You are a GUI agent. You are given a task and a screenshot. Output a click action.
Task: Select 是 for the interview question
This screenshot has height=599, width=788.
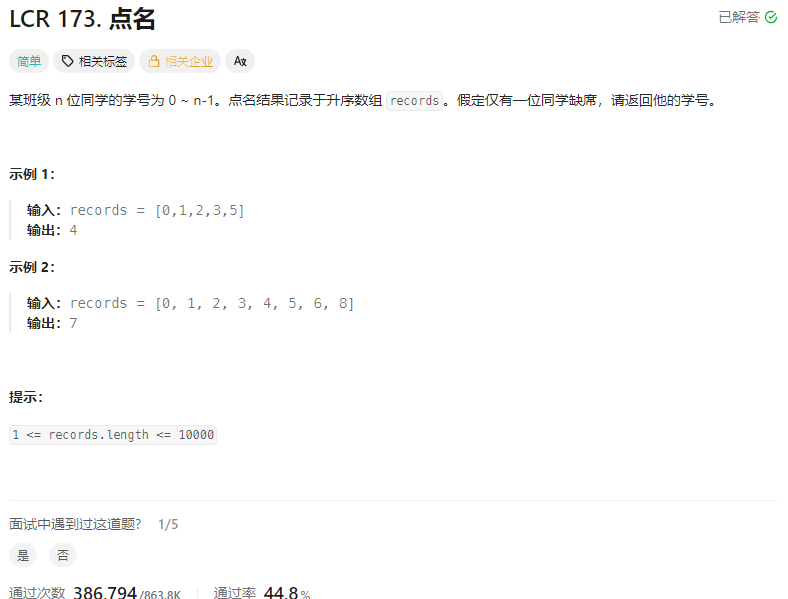pos(23,555)
